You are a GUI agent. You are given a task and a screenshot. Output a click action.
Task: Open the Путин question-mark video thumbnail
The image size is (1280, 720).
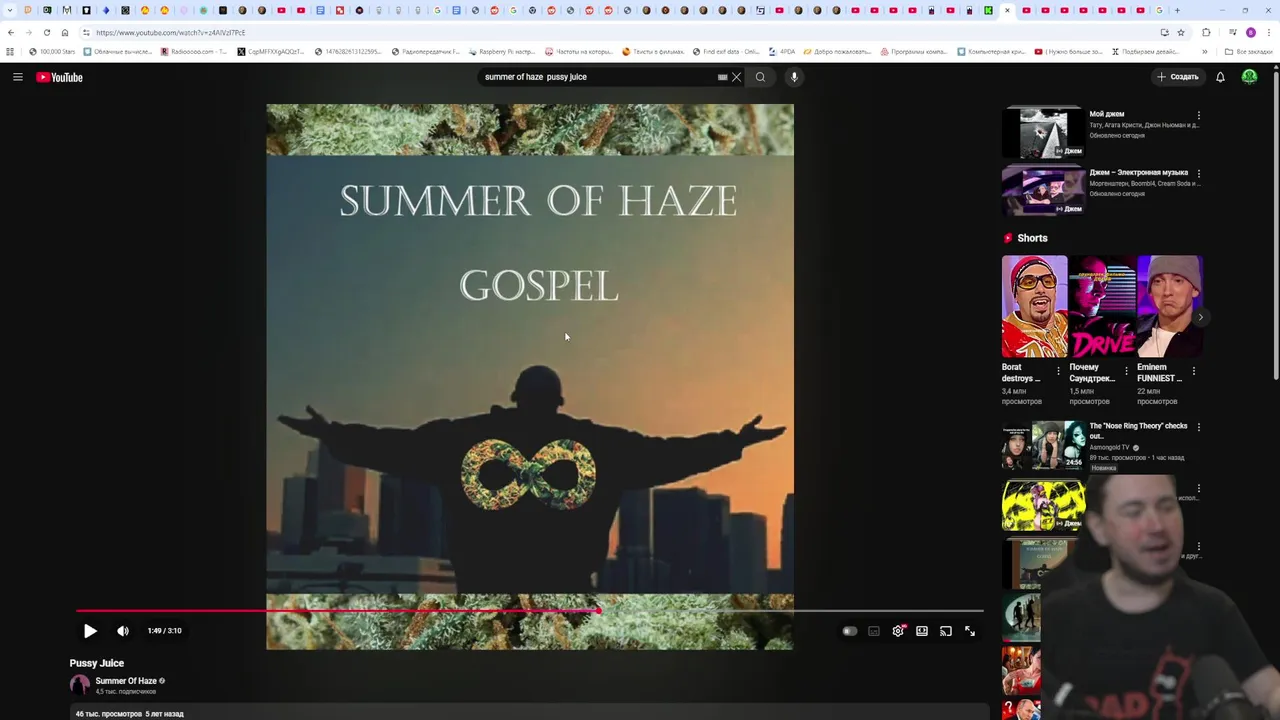(x=1020, y=708)
